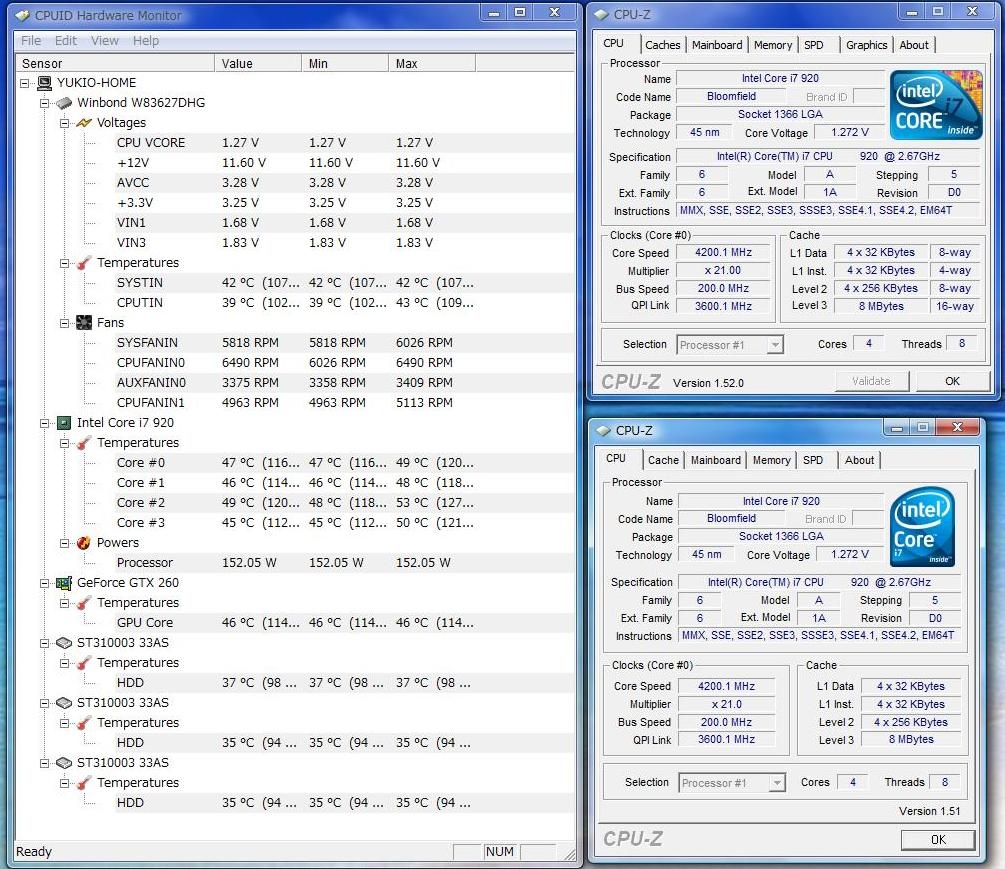Click the thermometer icon under Intel Core i7 Temperatures
Viewport: 1005px width, 869px height.
point(84,443)
